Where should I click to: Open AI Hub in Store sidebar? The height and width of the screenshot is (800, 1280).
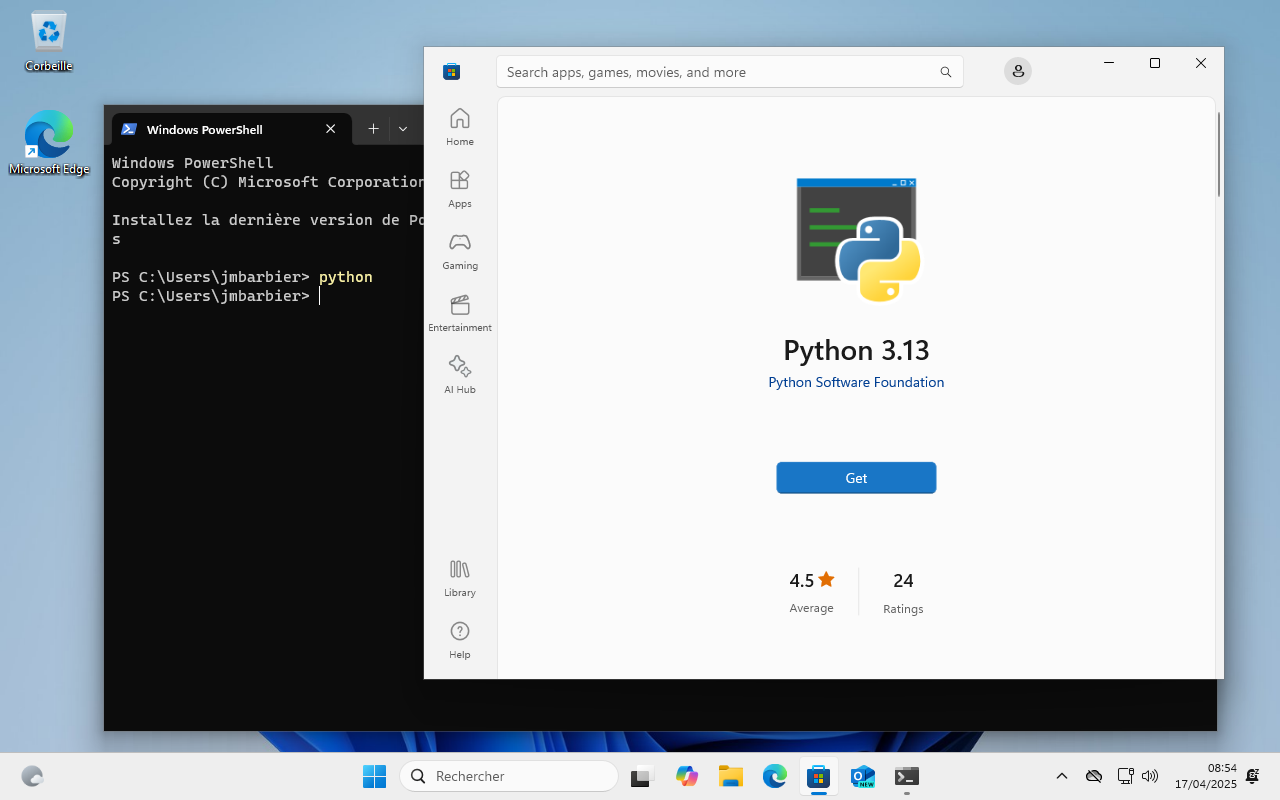coord(460,375)
